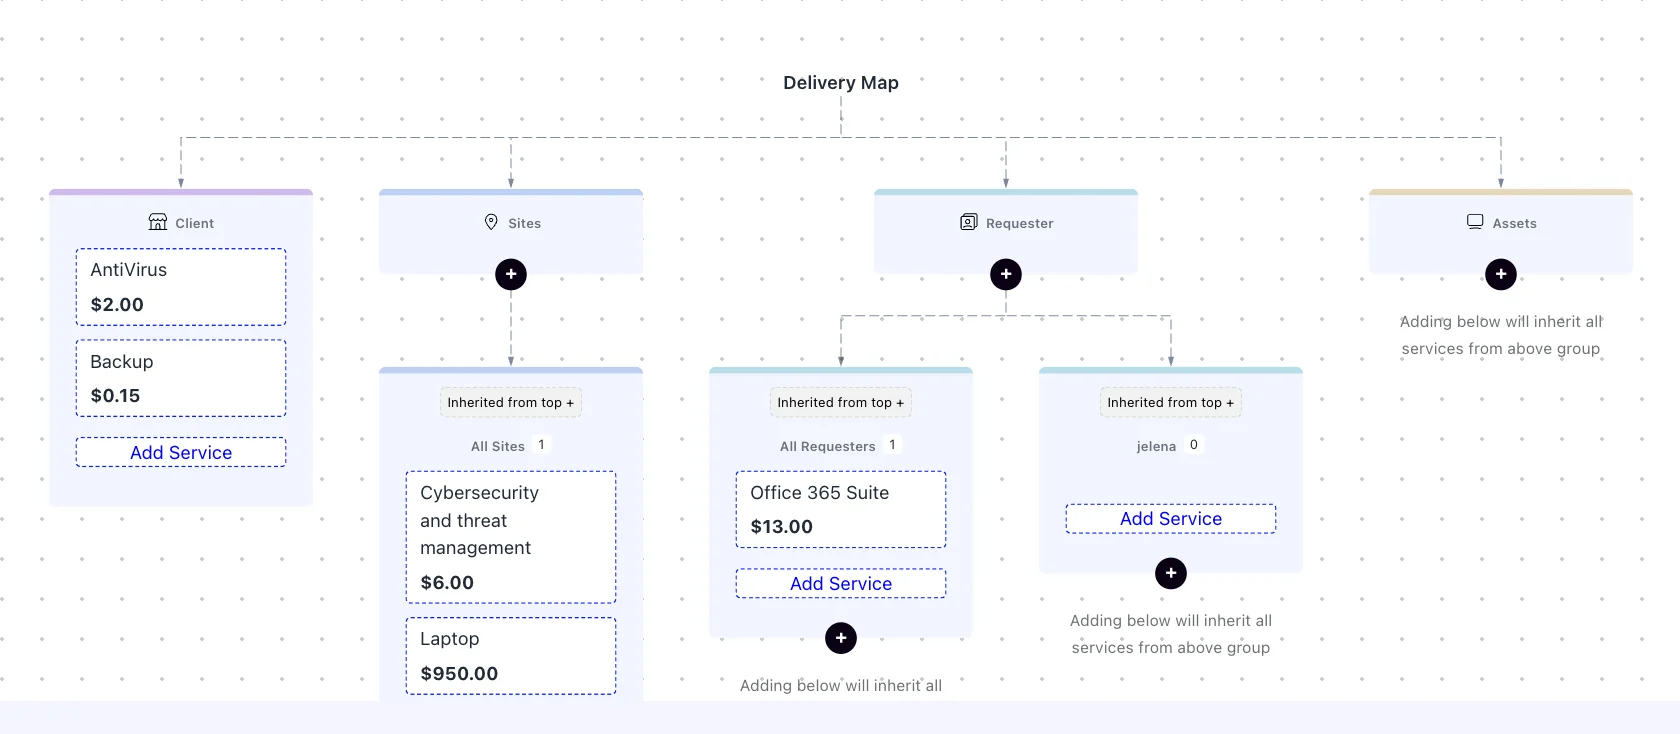Viewport: 1680px width, 734px height.
Task: Open the Backup $0.15 service
Action: tap(181, 378)
